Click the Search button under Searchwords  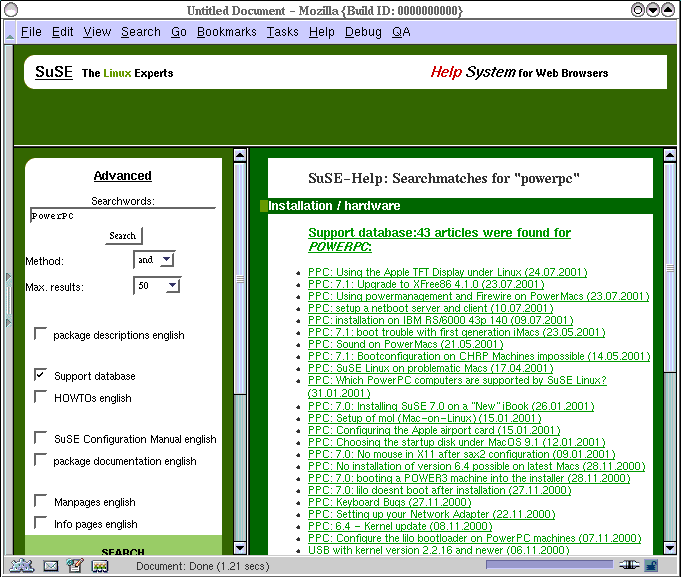(x=123, y=236)
